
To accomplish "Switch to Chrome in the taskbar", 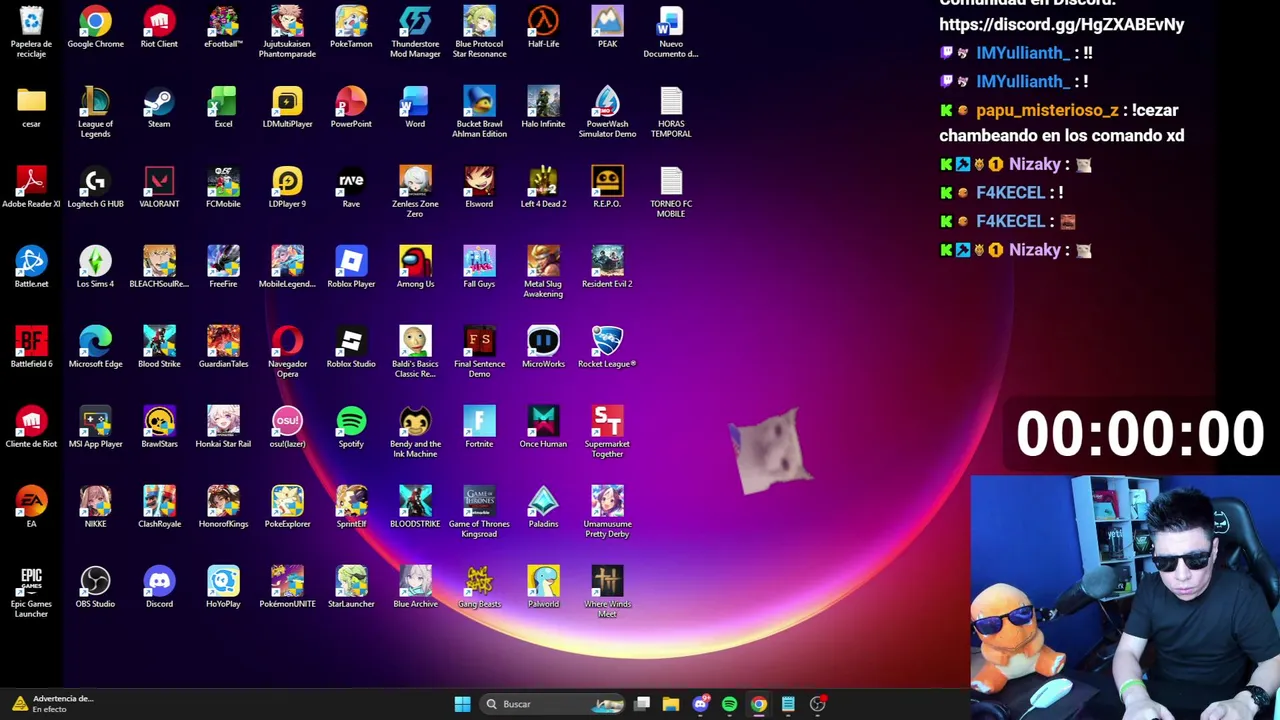I will 759,704.
